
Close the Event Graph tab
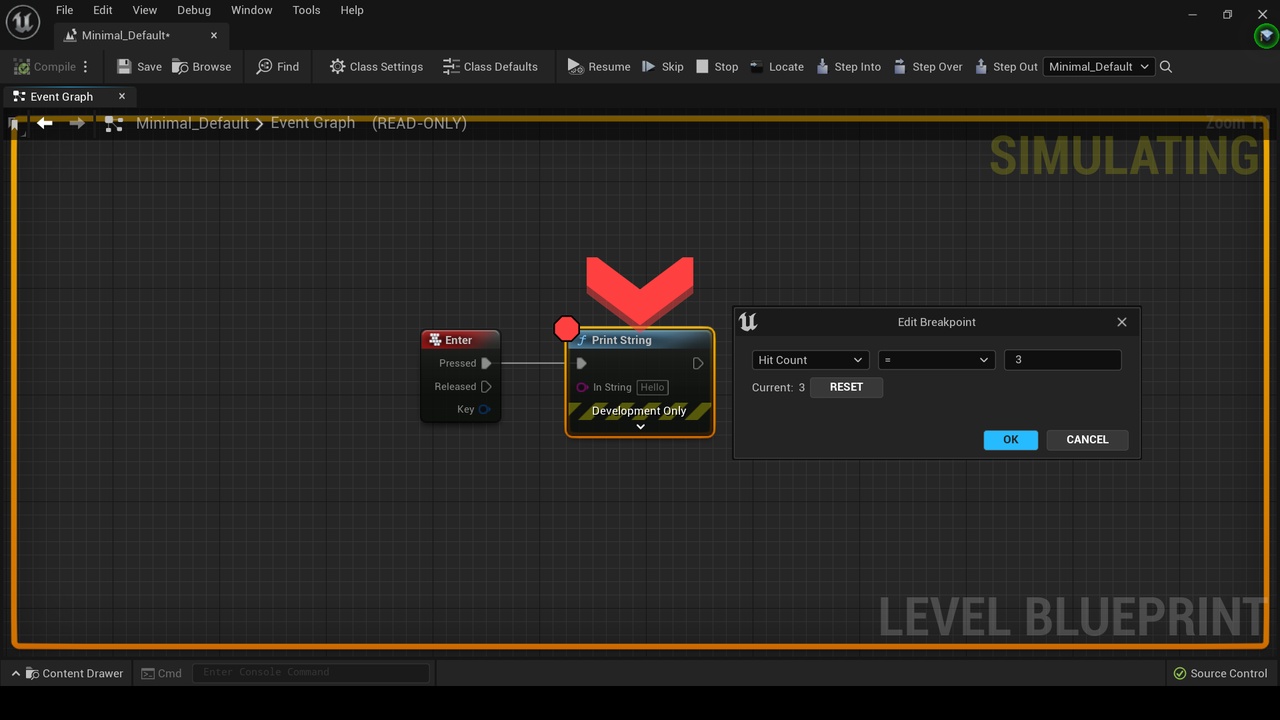(x=122, y=97)
